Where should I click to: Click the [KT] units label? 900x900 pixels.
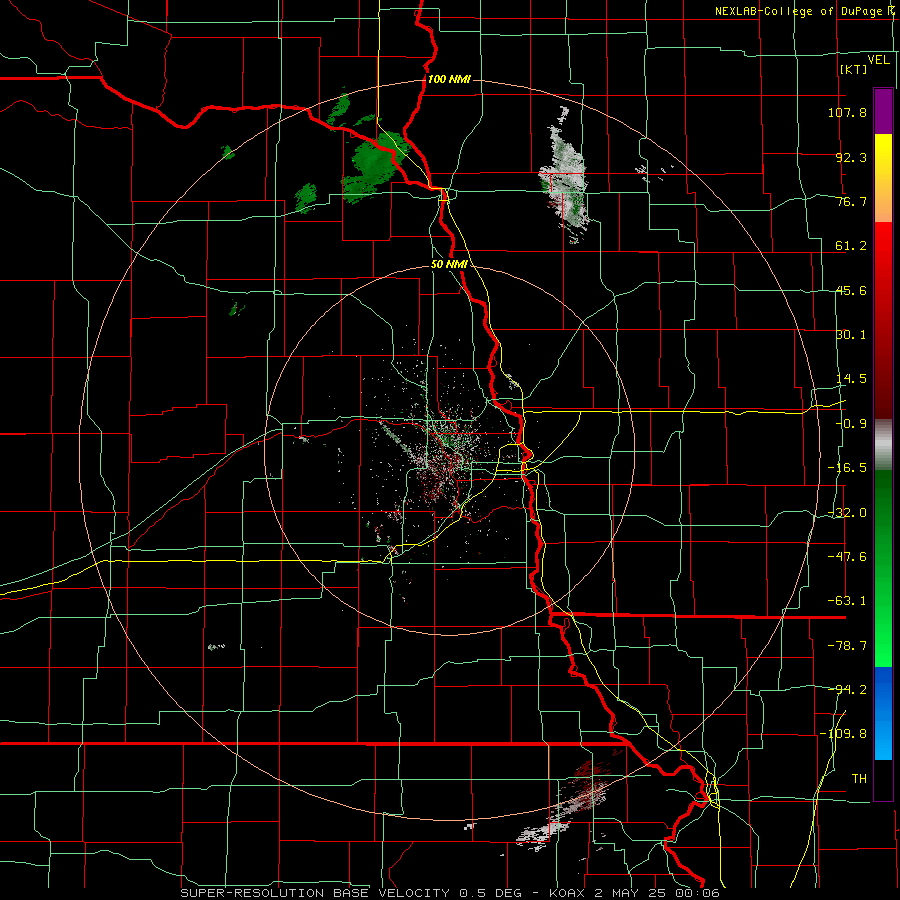(853, 69)
